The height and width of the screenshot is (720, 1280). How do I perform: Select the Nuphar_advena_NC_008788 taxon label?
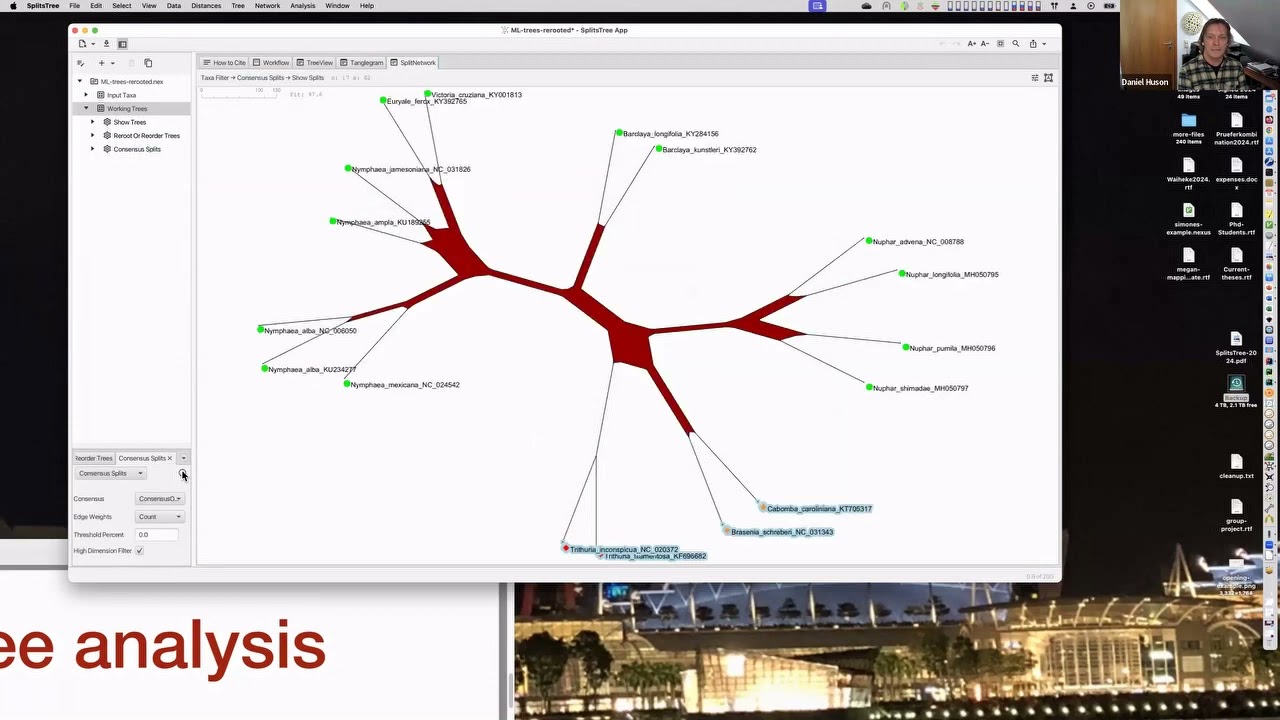click(918, 242)
